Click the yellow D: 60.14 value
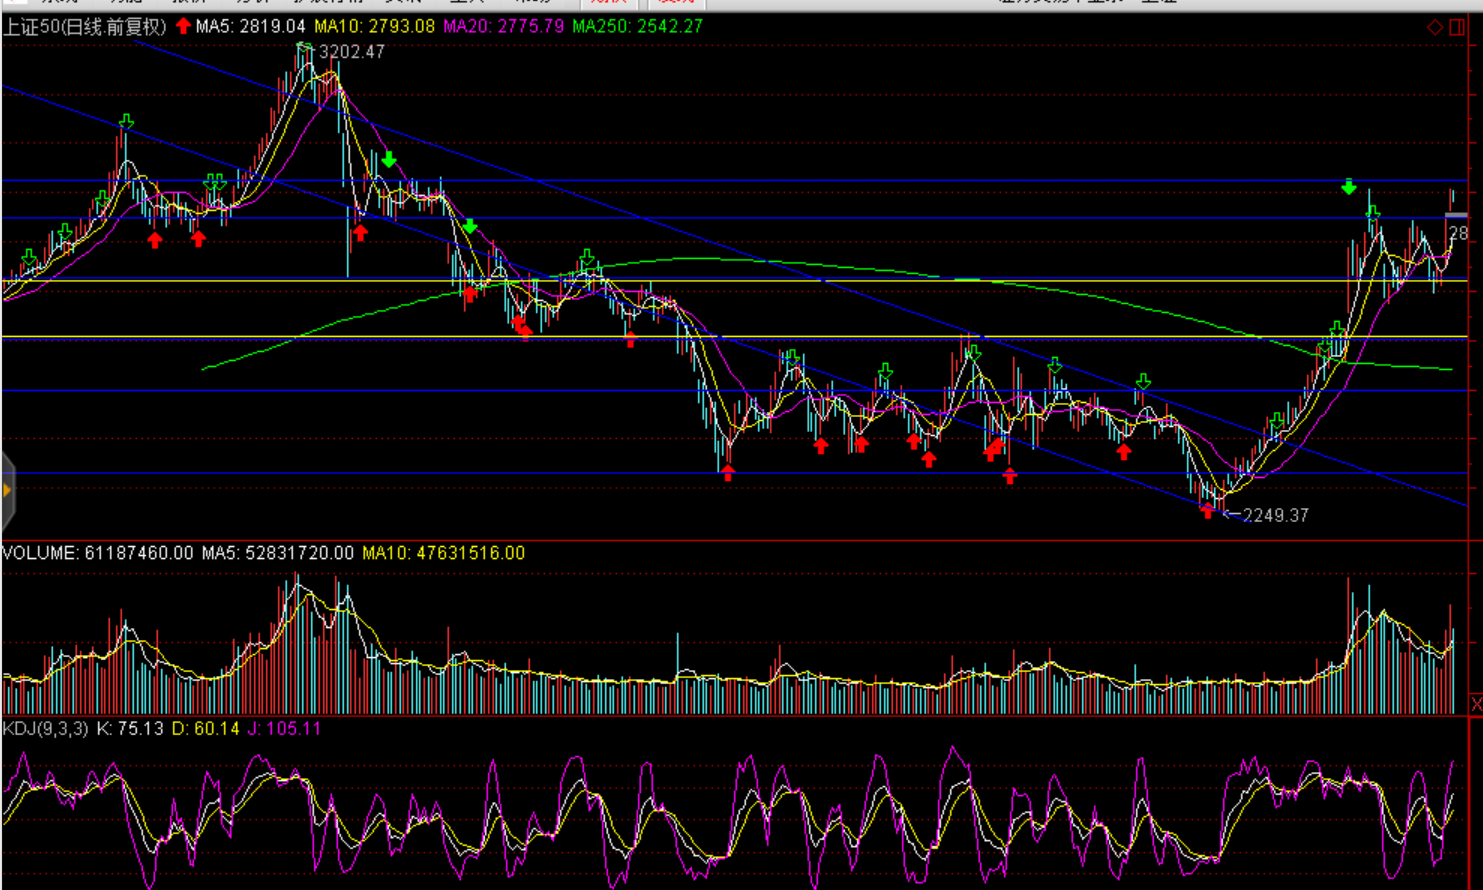The height and width of the screenshot is (890, 1483). 206,729
